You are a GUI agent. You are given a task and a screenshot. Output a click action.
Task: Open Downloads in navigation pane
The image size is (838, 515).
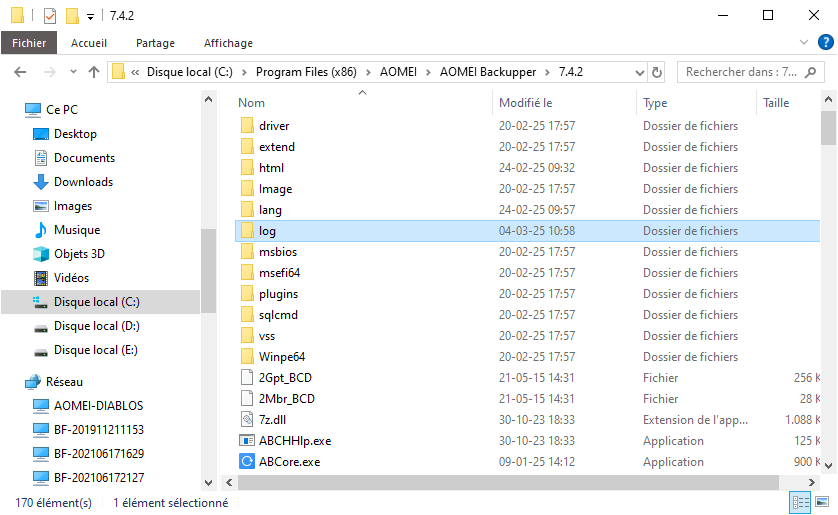point(83,182)
